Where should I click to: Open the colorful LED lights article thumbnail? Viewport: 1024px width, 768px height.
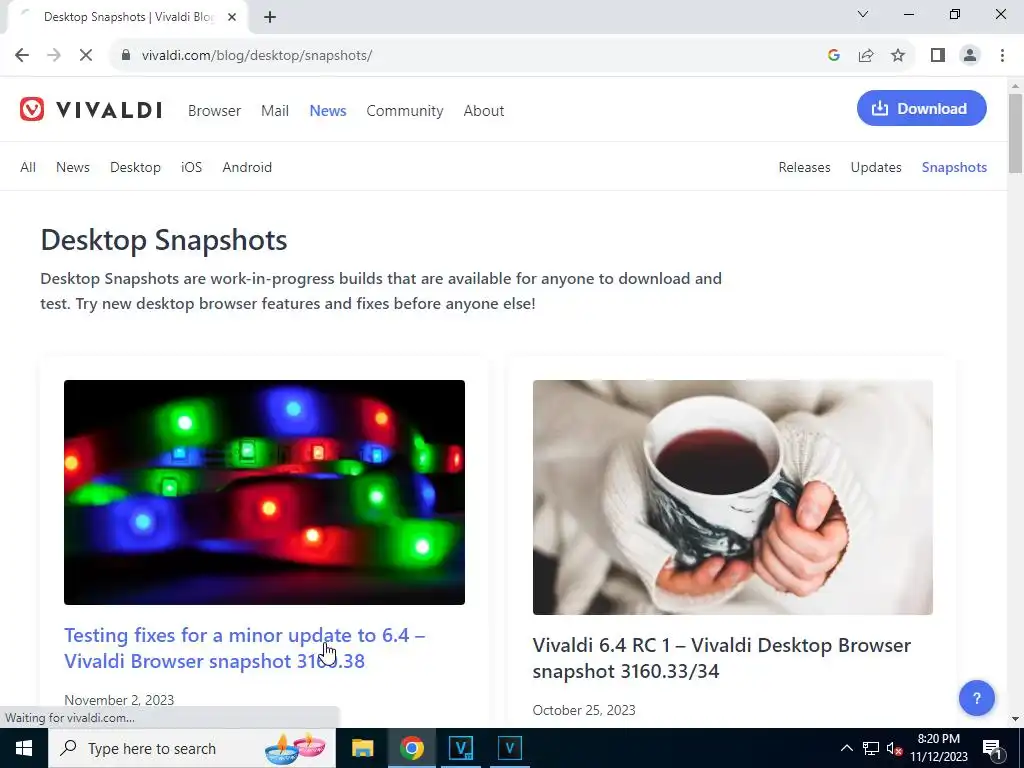264,492
